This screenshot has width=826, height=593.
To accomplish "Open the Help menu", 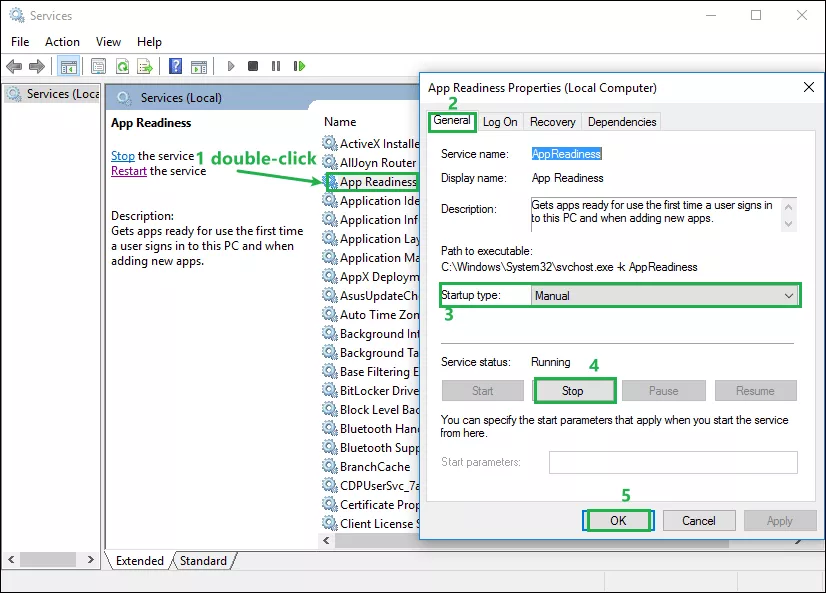I will [x=149, y=42].
